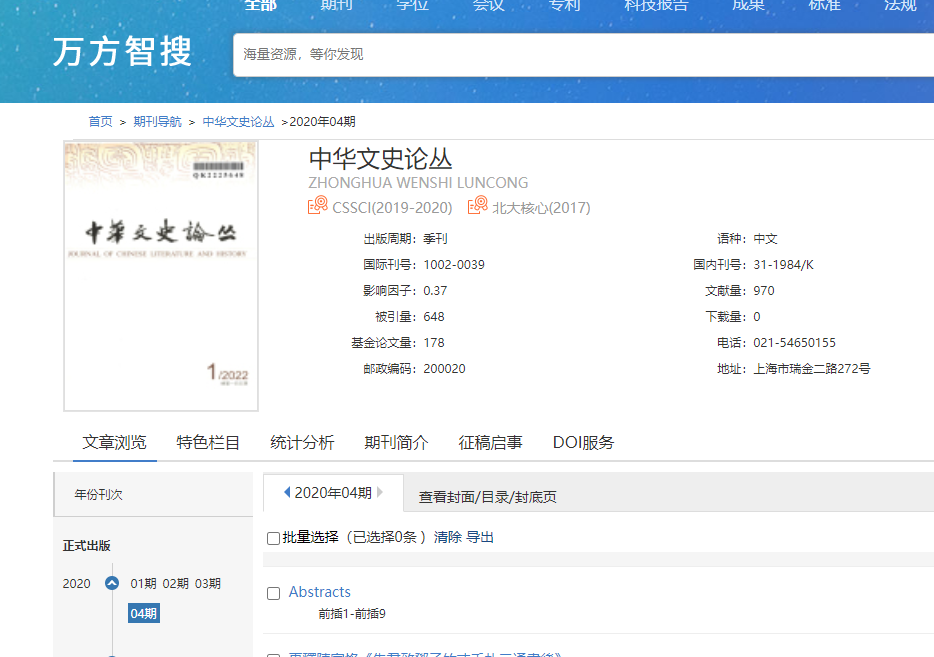934x657 pixels.
Task: Click the search box 海量资源，等你发现
Action: (x=580, y=54)
